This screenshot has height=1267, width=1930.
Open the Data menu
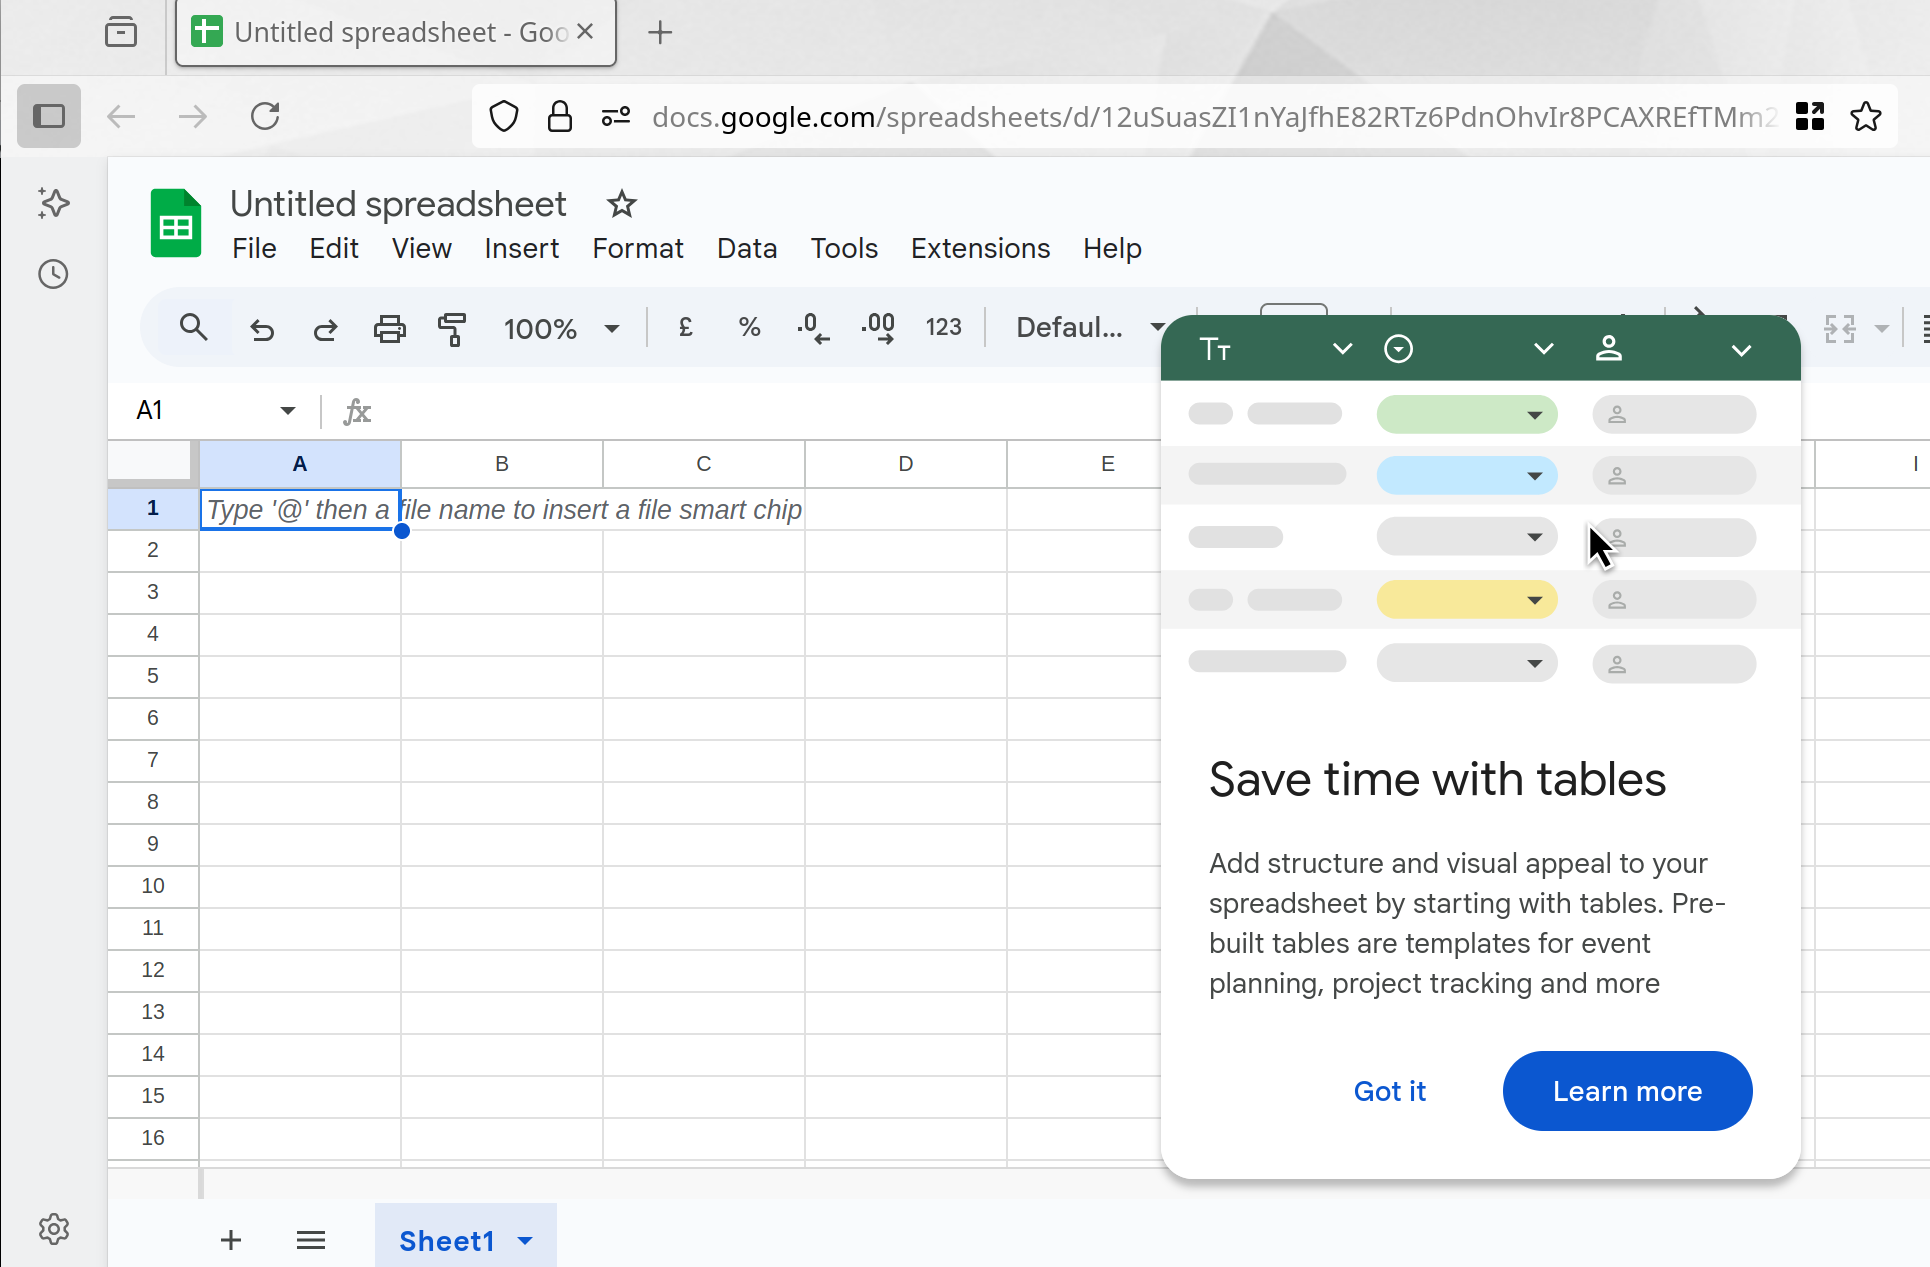click(747, 248)
